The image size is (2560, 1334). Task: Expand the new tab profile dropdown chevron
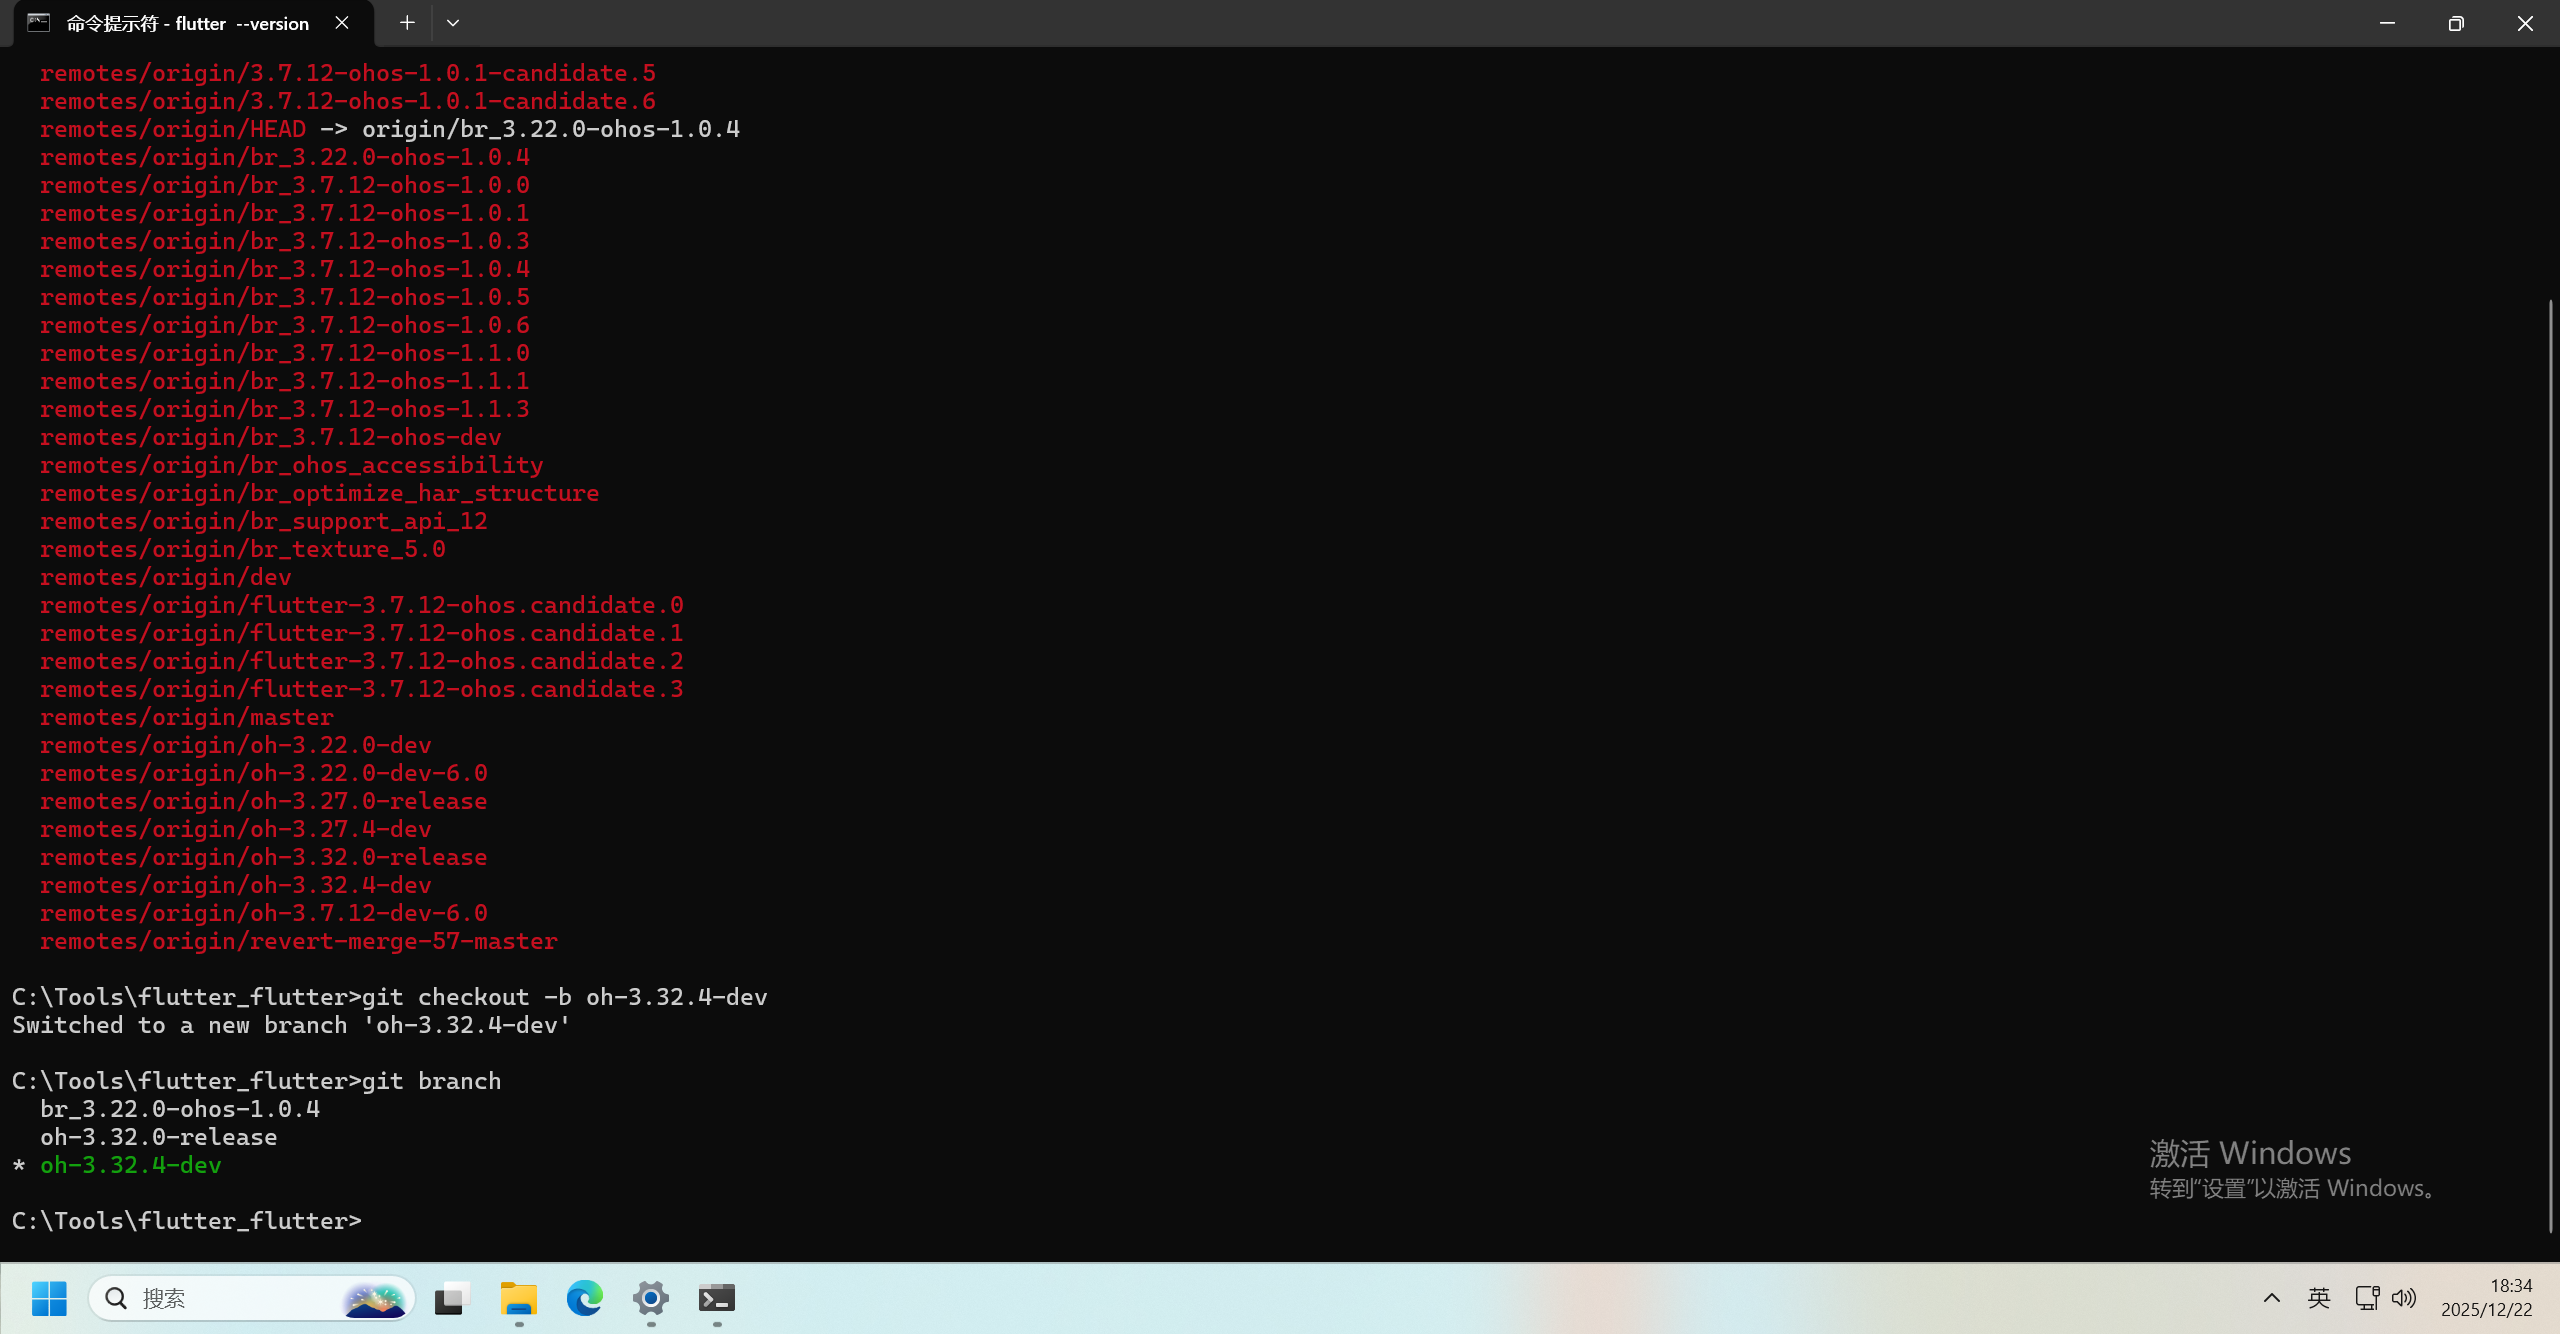click(453, 23)
